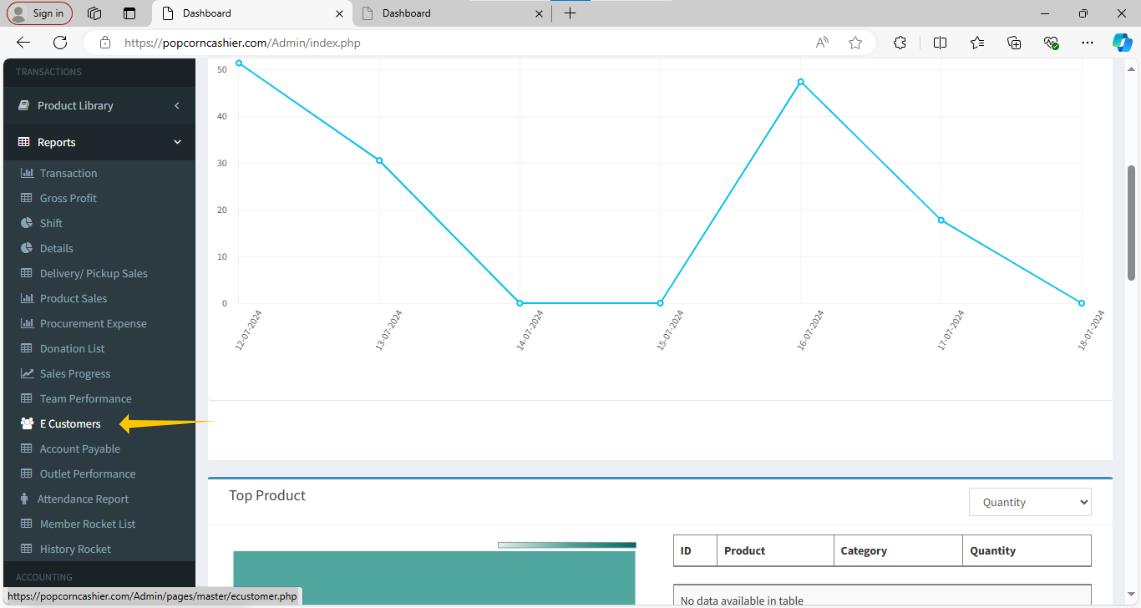Click the Delivery/ Pickup Sales table icon
Viewport: 1141px width, 608px height.
point(27,273)
